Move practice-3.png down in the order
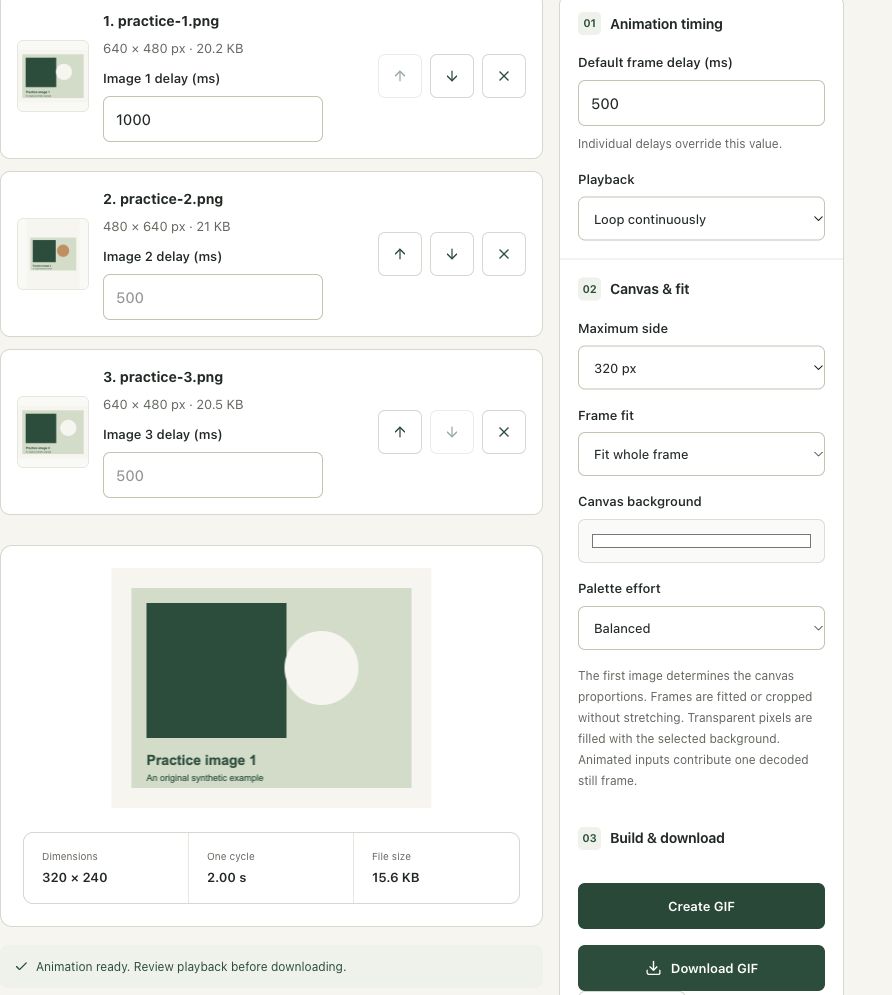The width and height of the screenshot is (892, 995). (452, 432)
